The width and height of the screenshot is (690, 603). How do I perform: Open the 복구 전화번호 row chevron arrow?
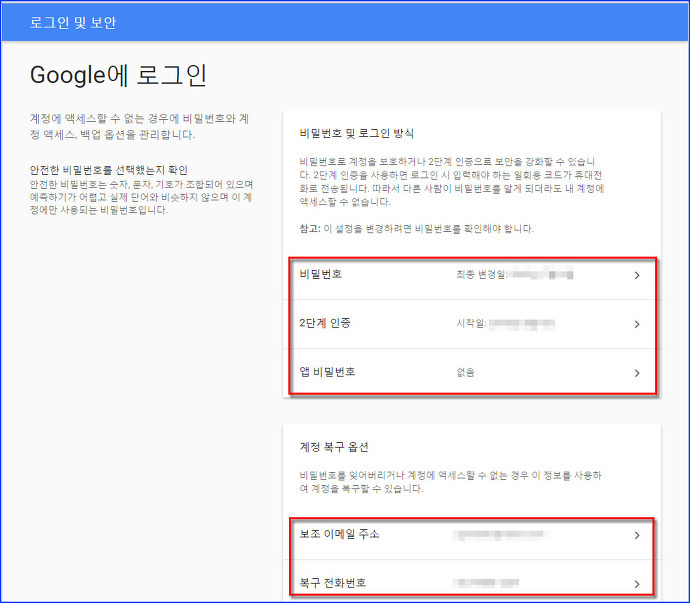pyautogui.click(x=637, y=584)
